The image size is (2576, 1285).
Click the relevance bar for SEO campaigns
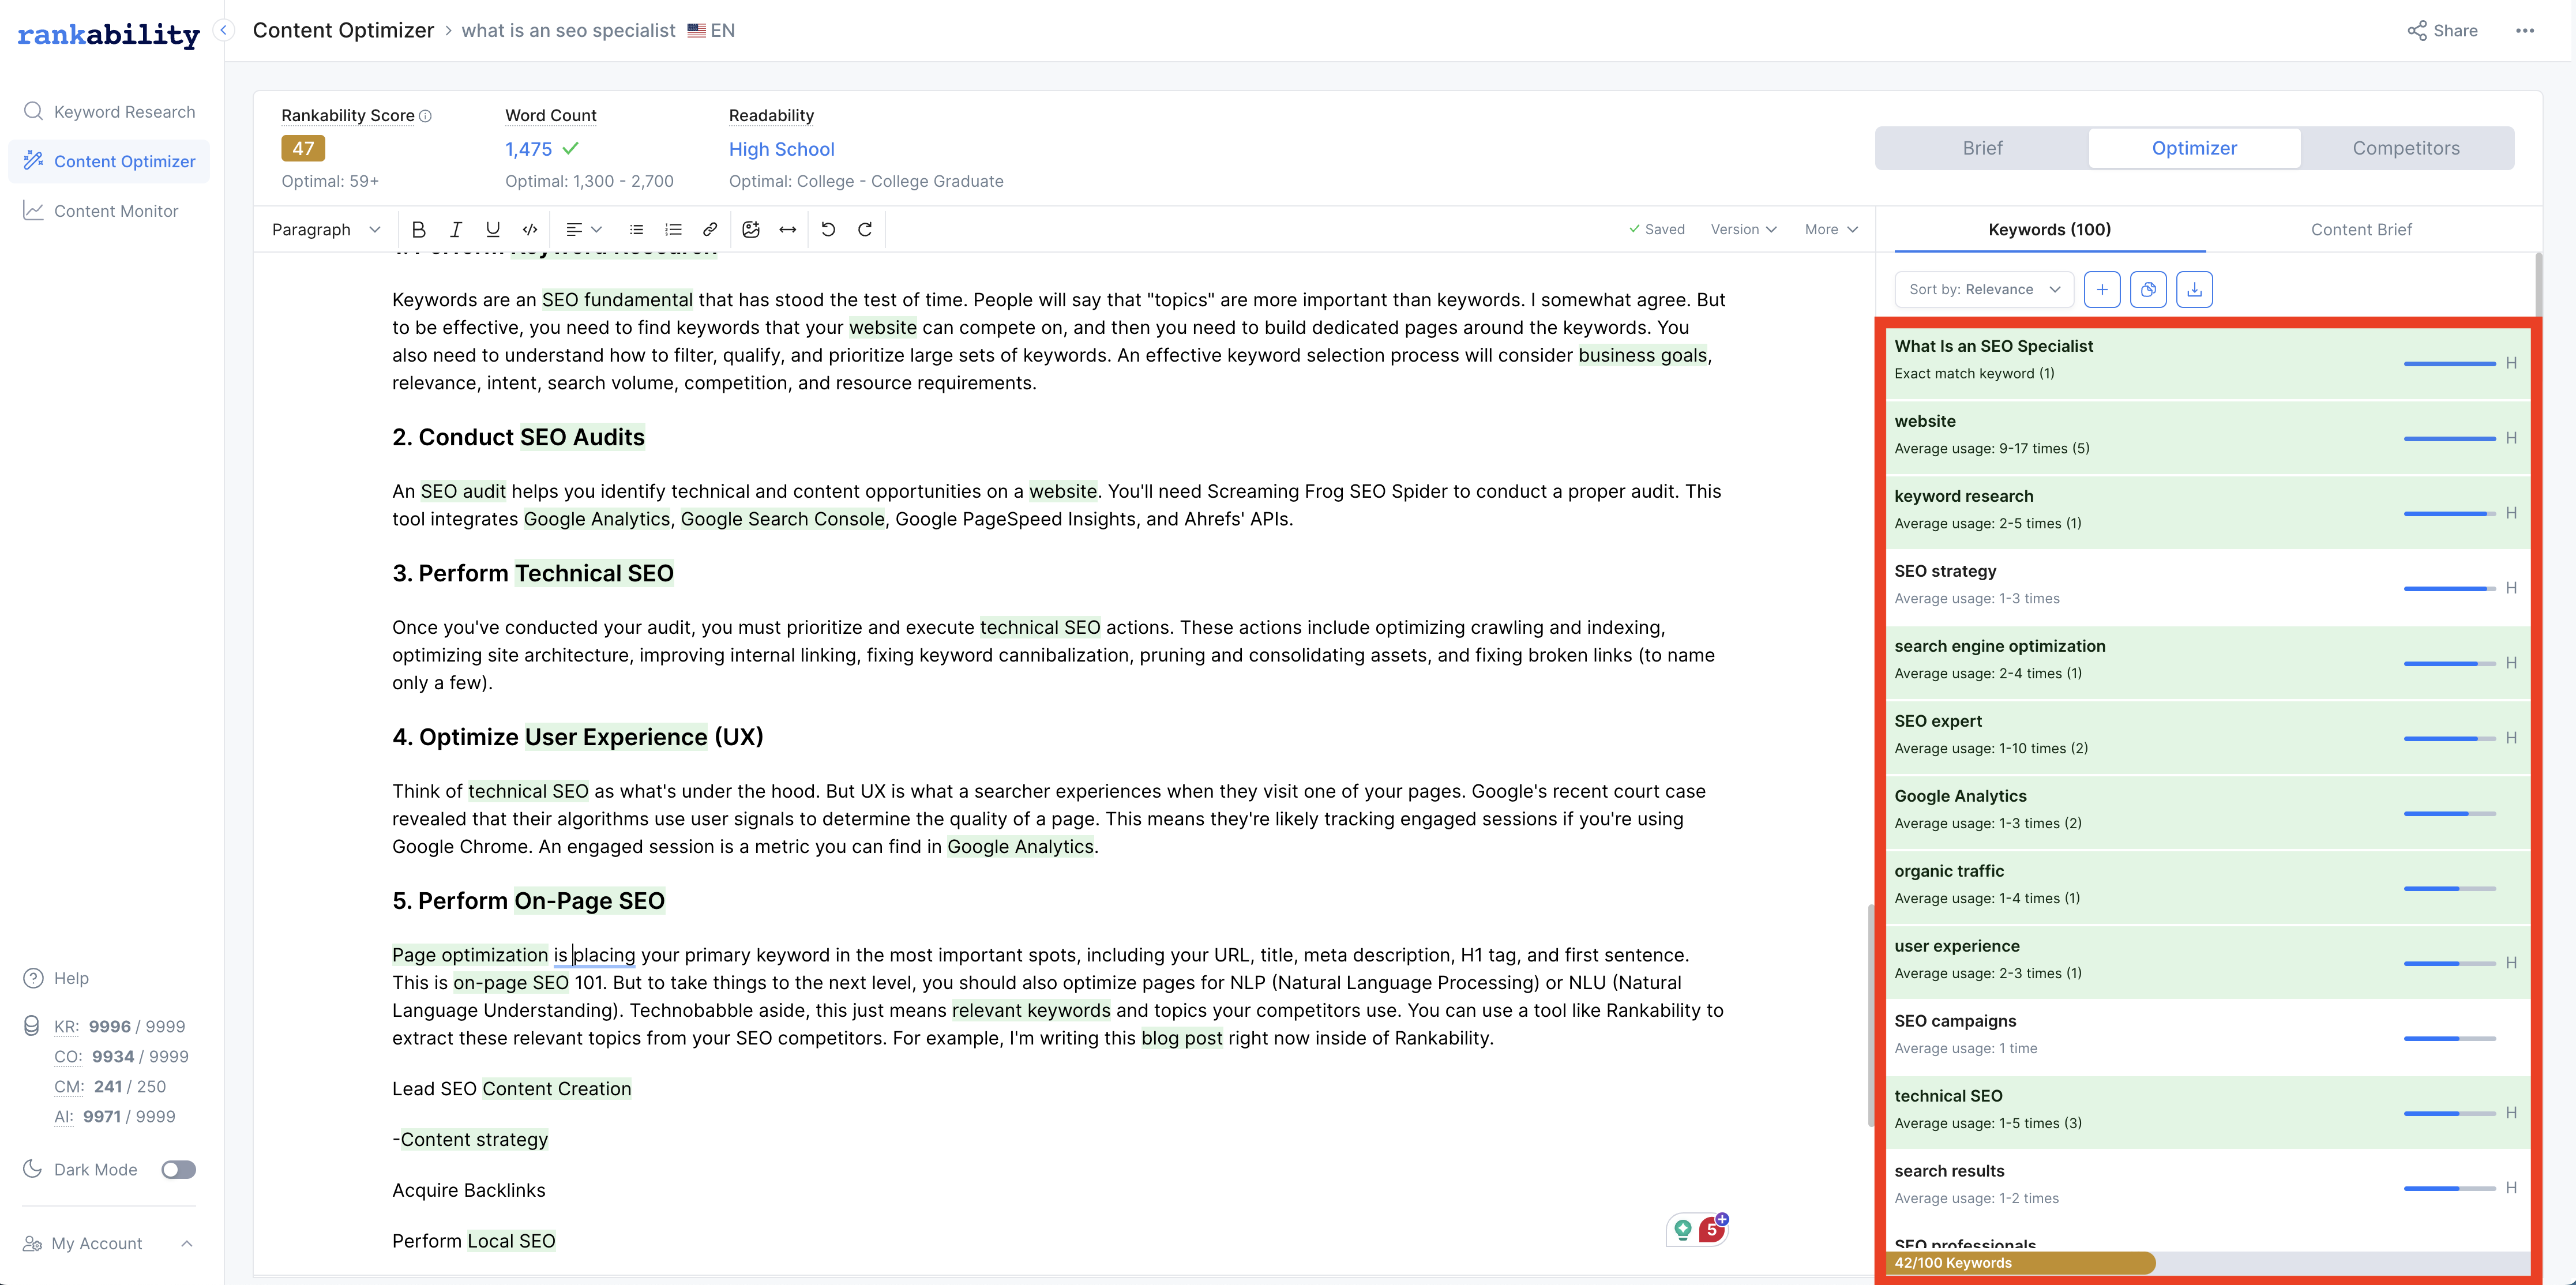2449,1038
